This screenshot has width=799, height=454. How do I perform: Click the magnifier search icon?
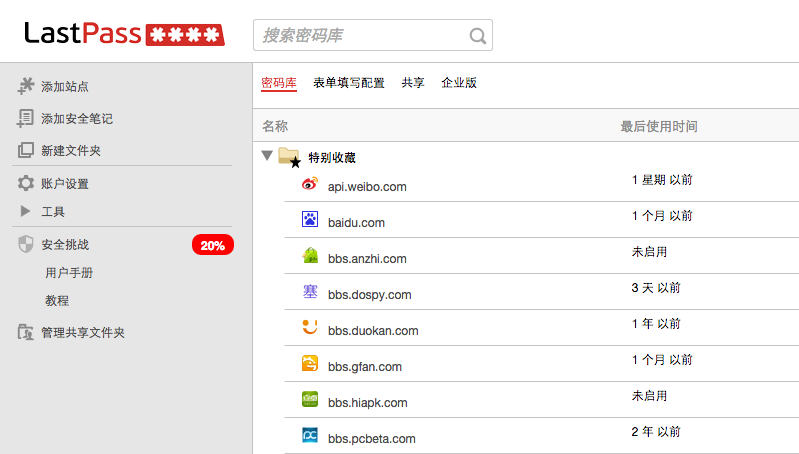(x=477, y=36)
